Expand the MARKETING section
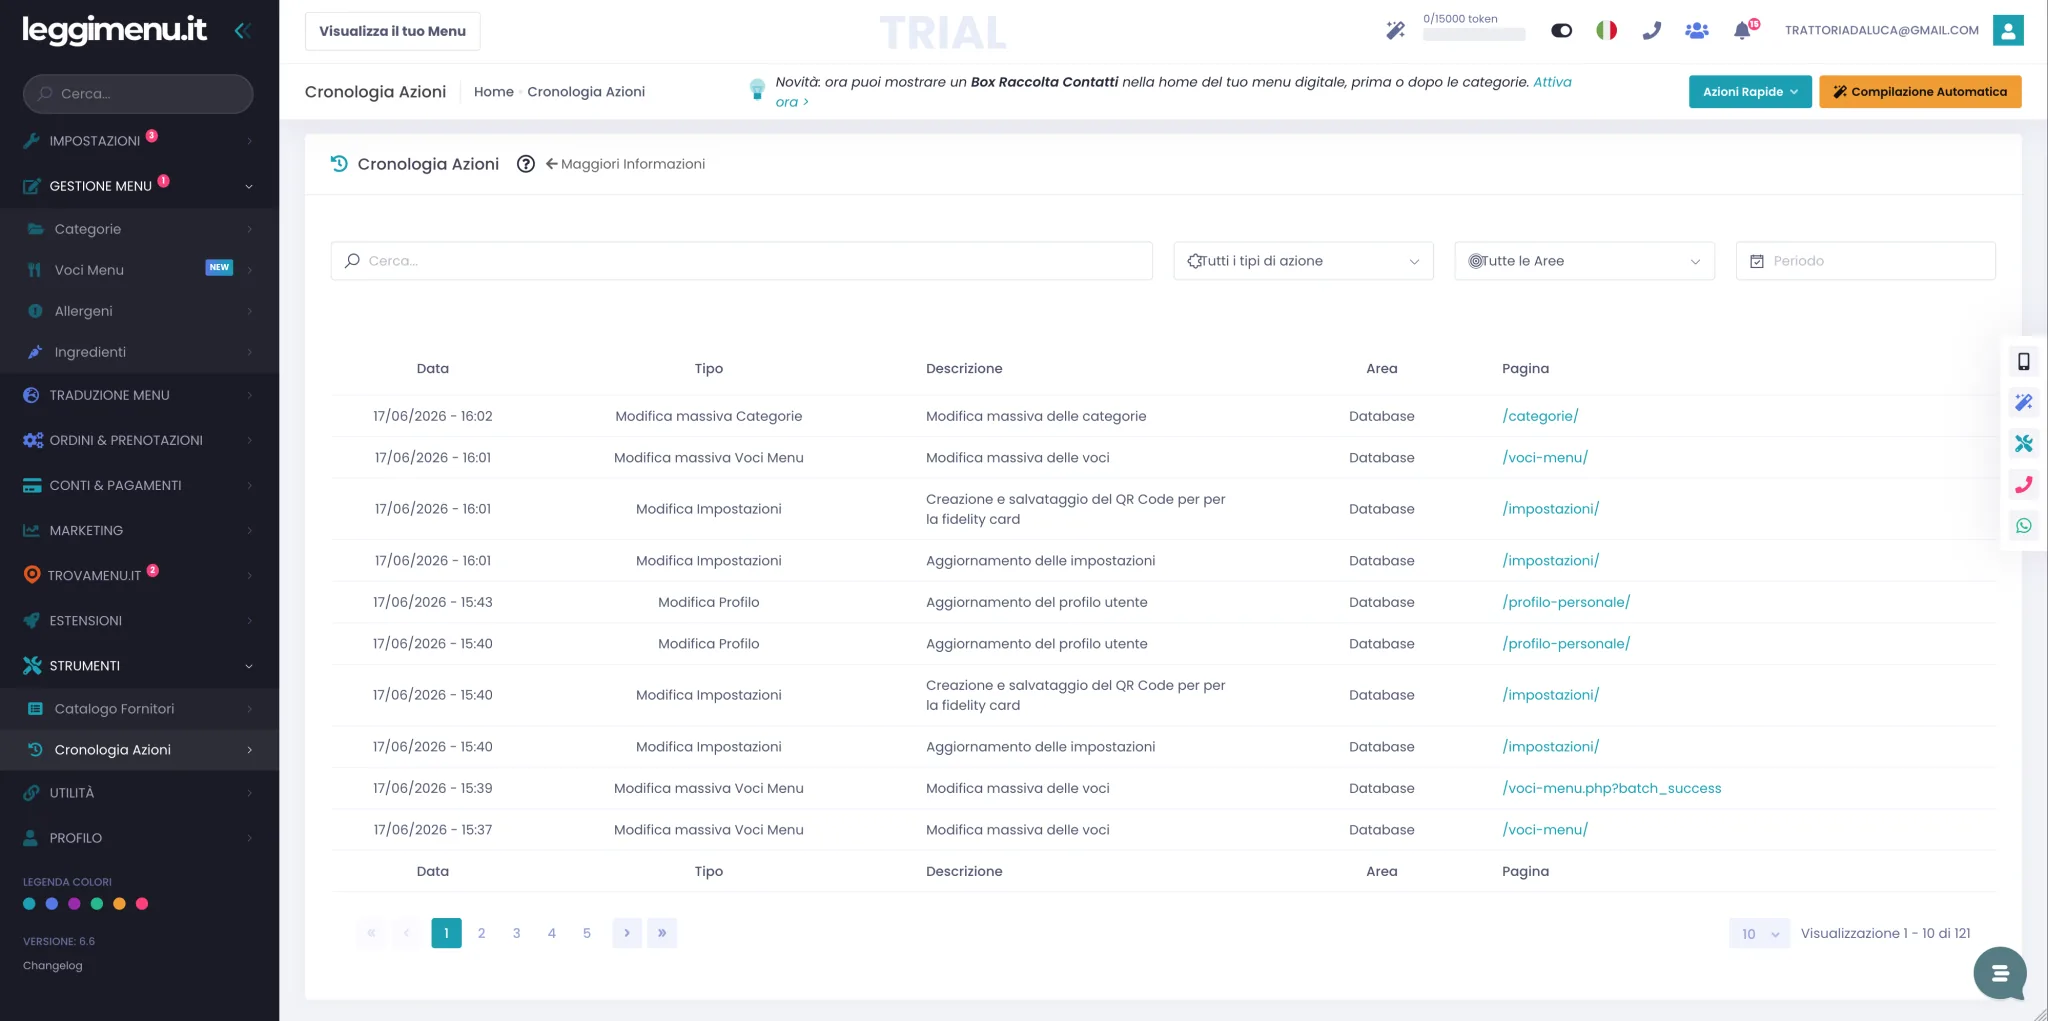Viewport: 2048px width, 1021px height. click(139, 530)
